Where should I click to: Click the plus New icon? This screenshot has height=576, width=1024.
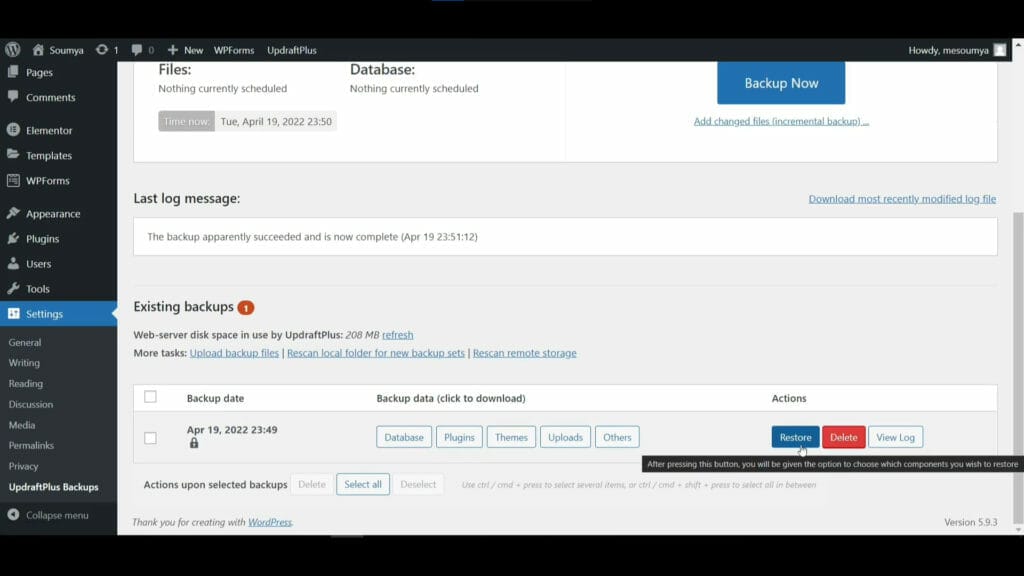click(172, 50)
